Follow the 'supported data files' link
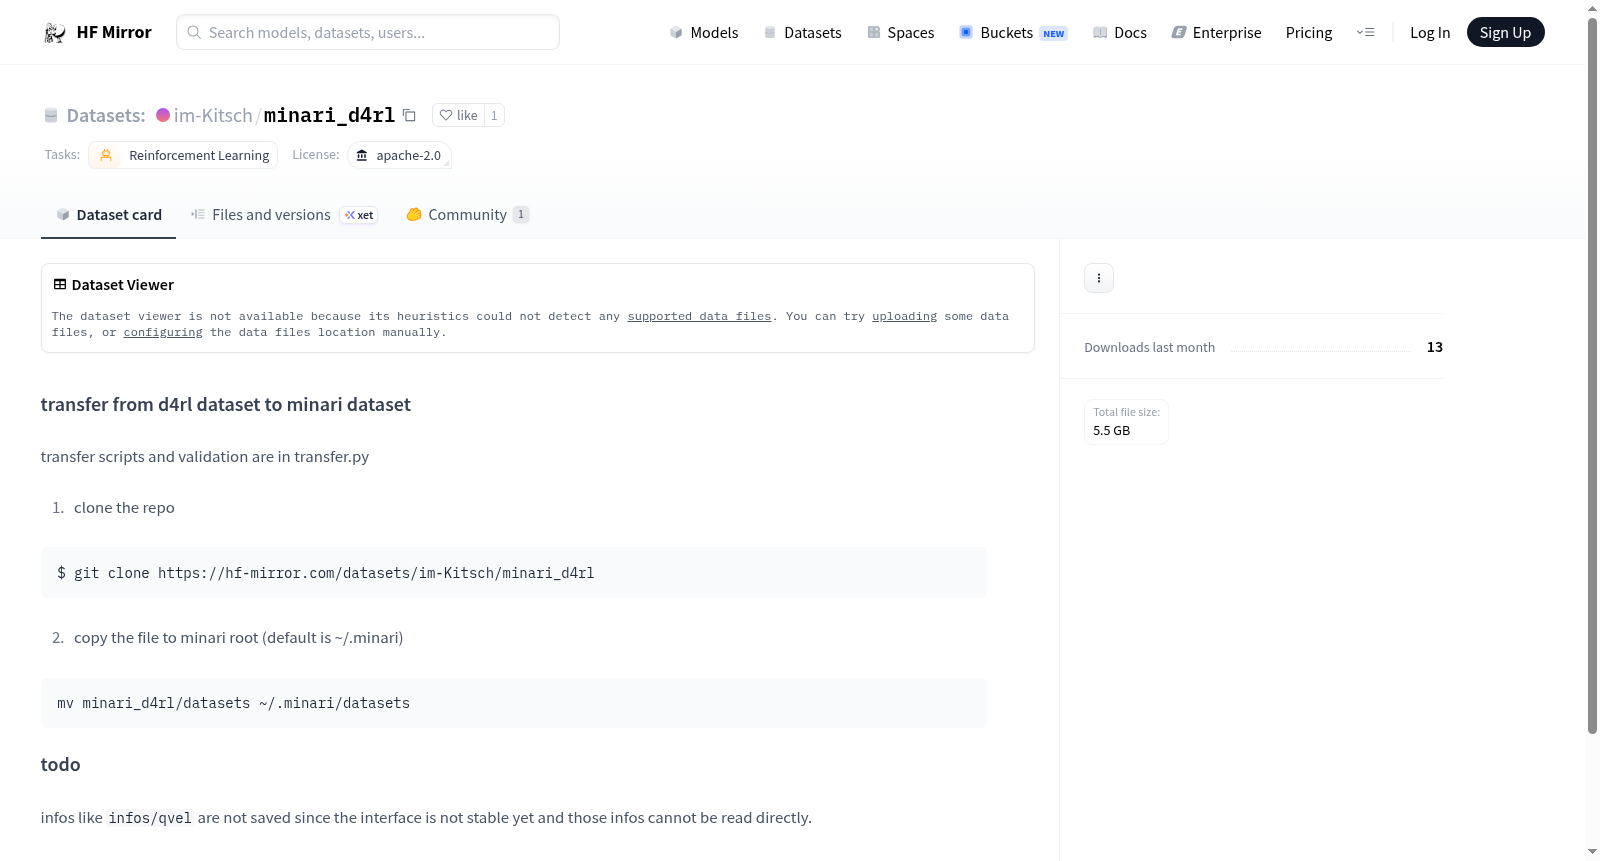 click(x=699, y=316)
